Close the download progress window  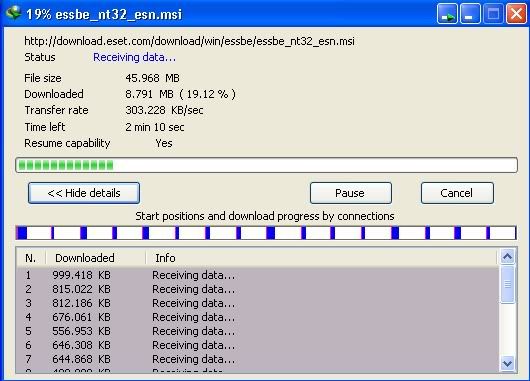[x=516, y=14]
